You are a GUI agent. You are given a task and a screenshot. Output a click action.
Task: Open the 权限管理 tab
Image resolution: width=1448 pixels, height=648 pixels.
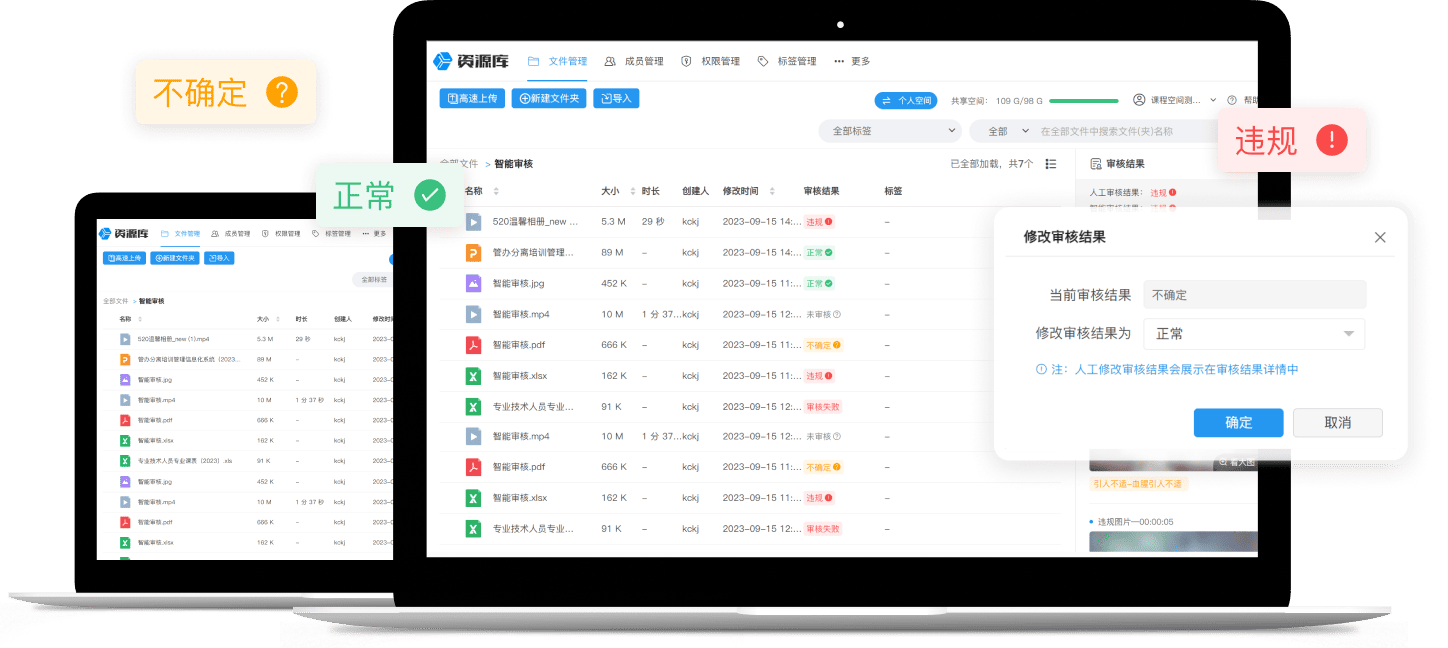click(711, 61)
